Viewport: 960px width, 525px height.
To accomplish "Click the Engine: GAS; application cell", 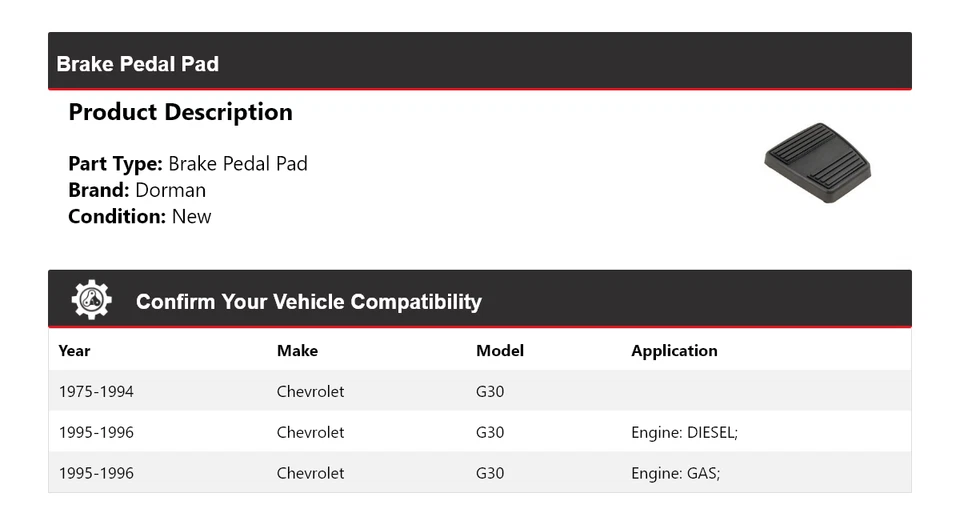I will click(675, 473).
